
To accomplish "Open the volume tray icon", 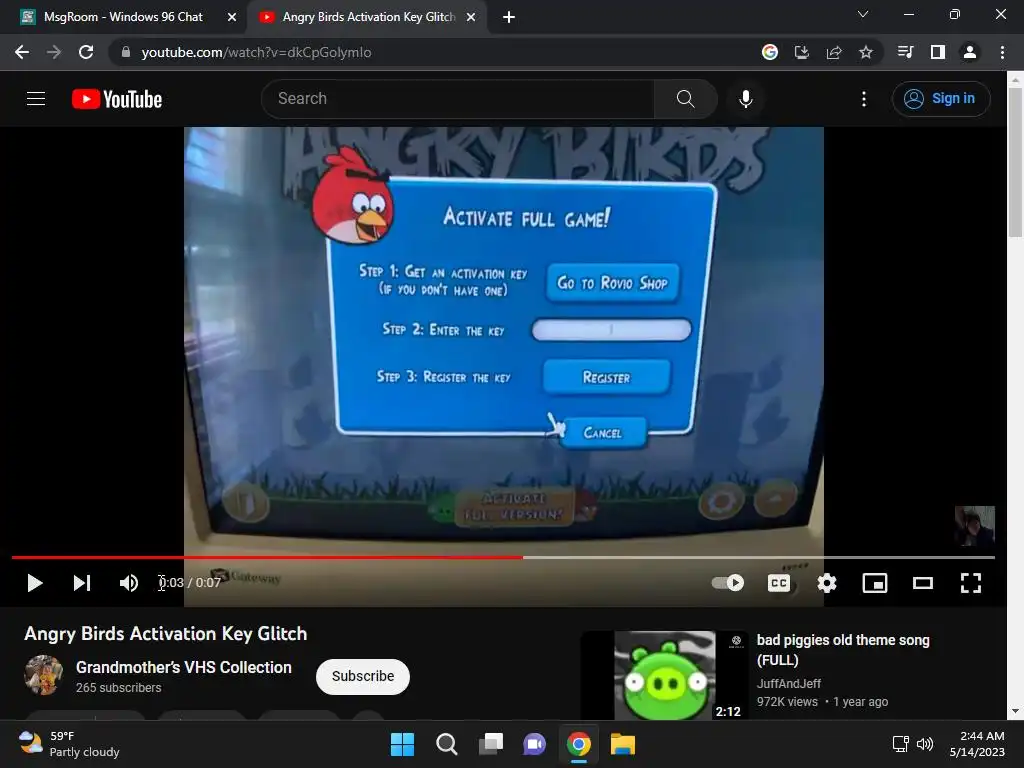I will tap(925, 744).
